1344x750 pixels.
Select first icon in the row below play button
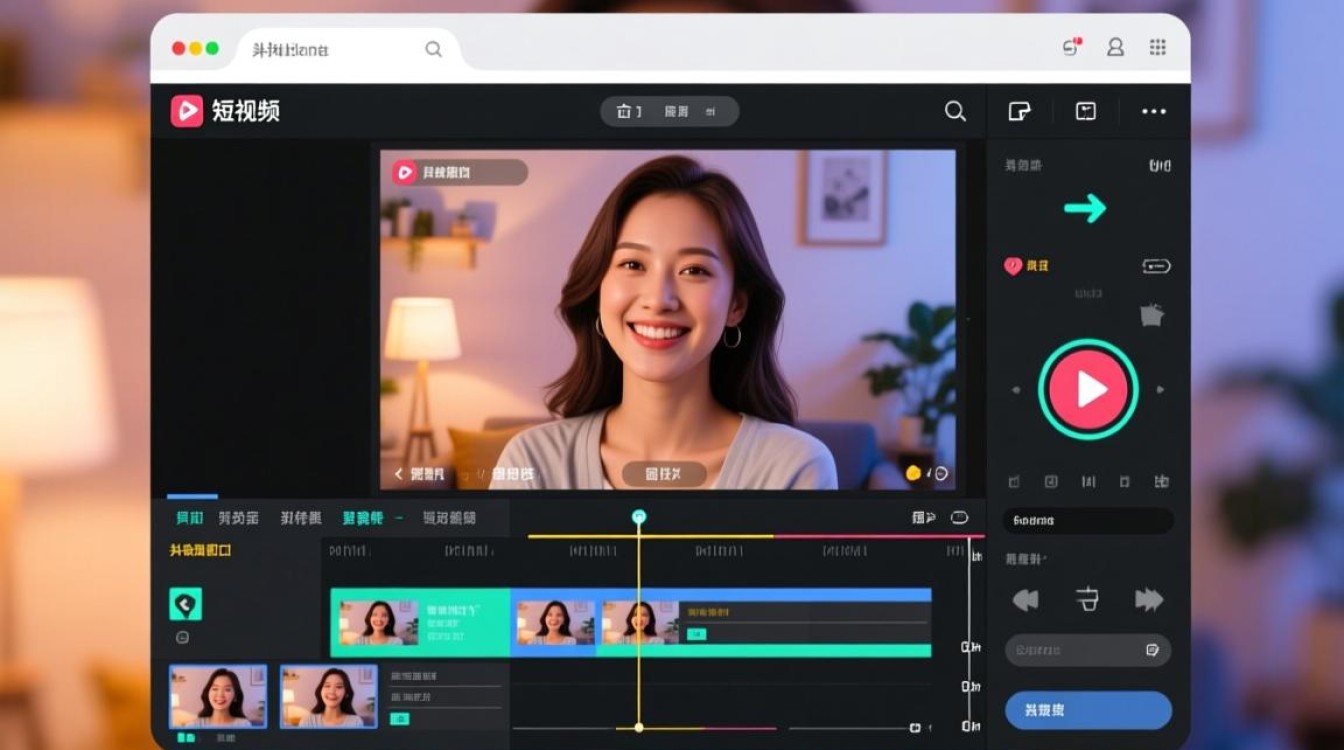click(x=1013, y=481)
